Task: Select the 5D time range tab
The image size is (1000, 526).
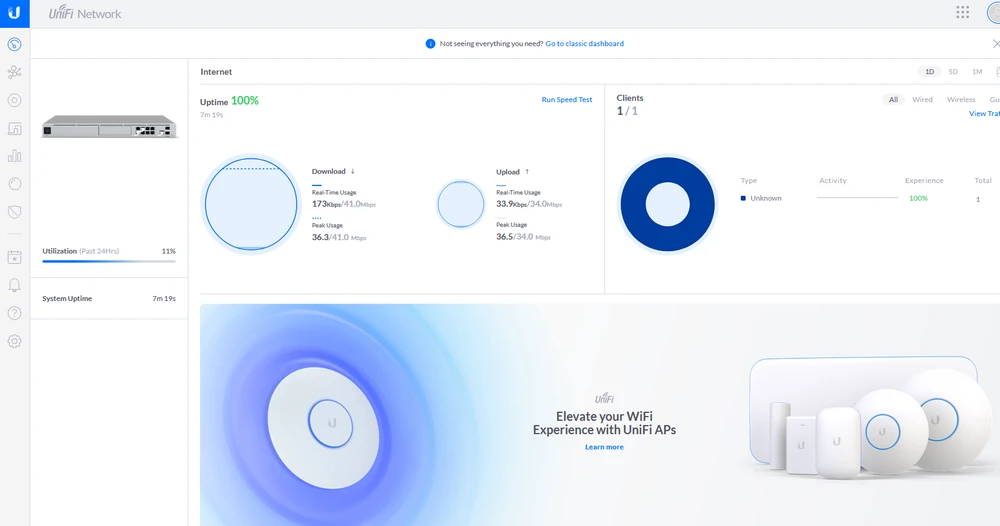Action: pyautogui.click(x=953, y=71)
